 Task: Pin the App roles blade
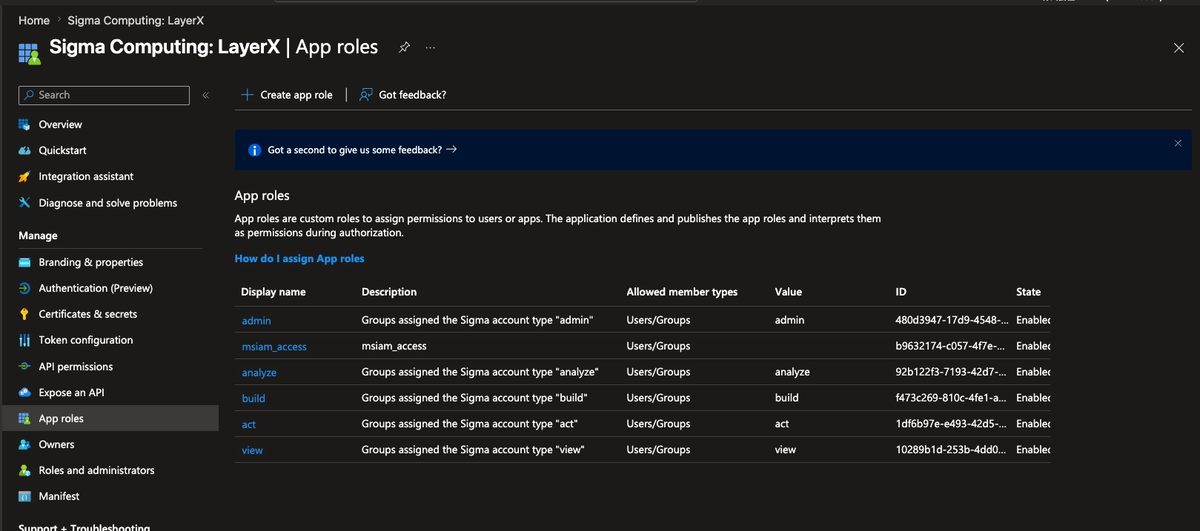click(x=404, y=47)
